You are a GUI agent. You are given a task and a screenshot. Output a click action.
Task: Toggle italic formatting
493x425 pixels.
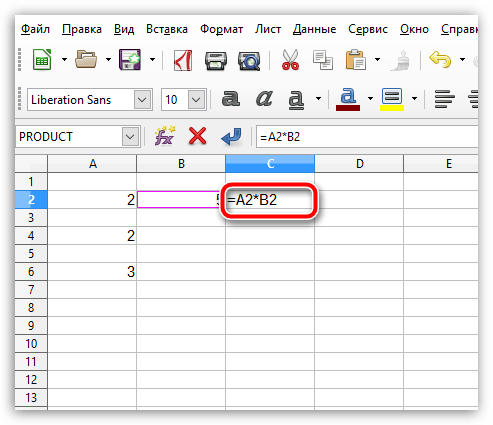(x=264, y=99)
